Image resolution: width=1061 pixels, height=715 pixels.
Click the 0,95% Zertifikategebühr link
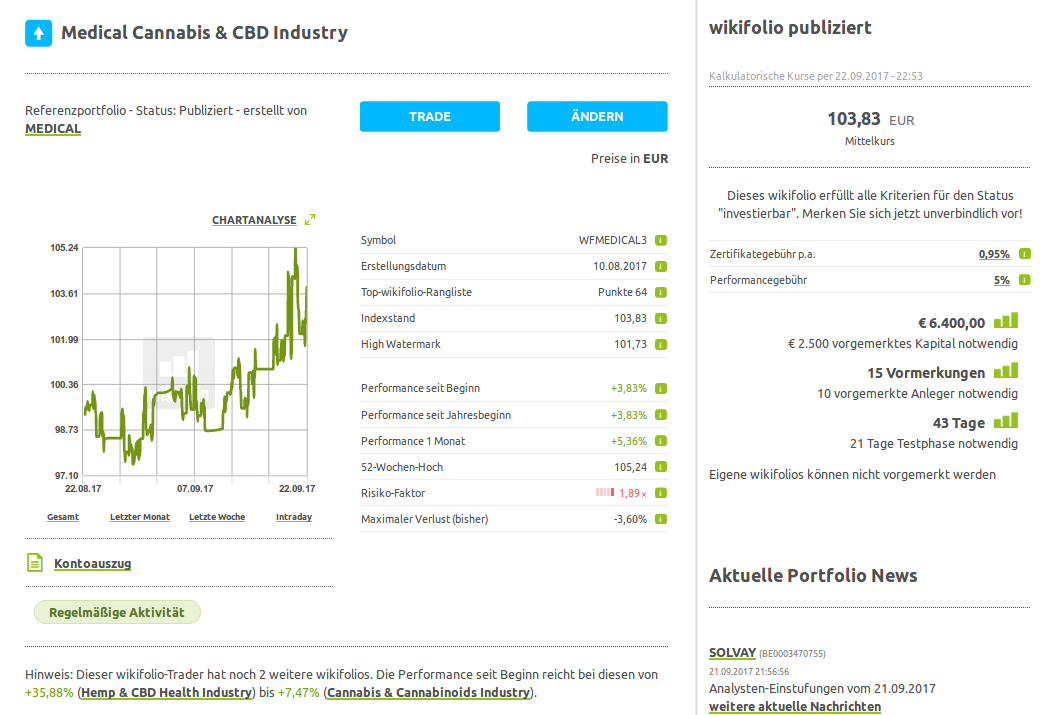994,254
